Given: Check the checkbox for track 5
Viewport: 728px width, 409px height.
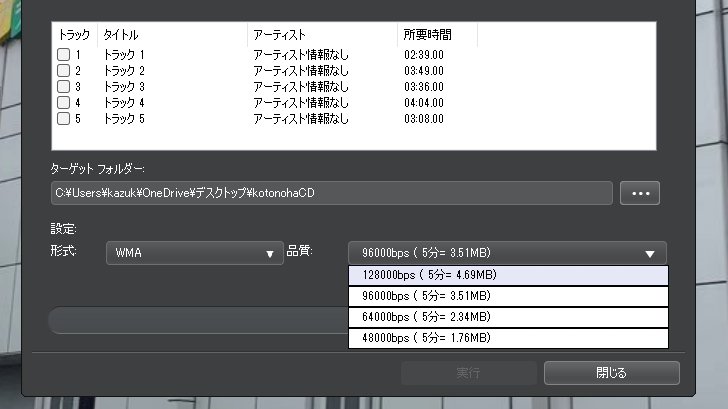Looking at the screenshot, I should pyautogui.click(x=64, y=119).
